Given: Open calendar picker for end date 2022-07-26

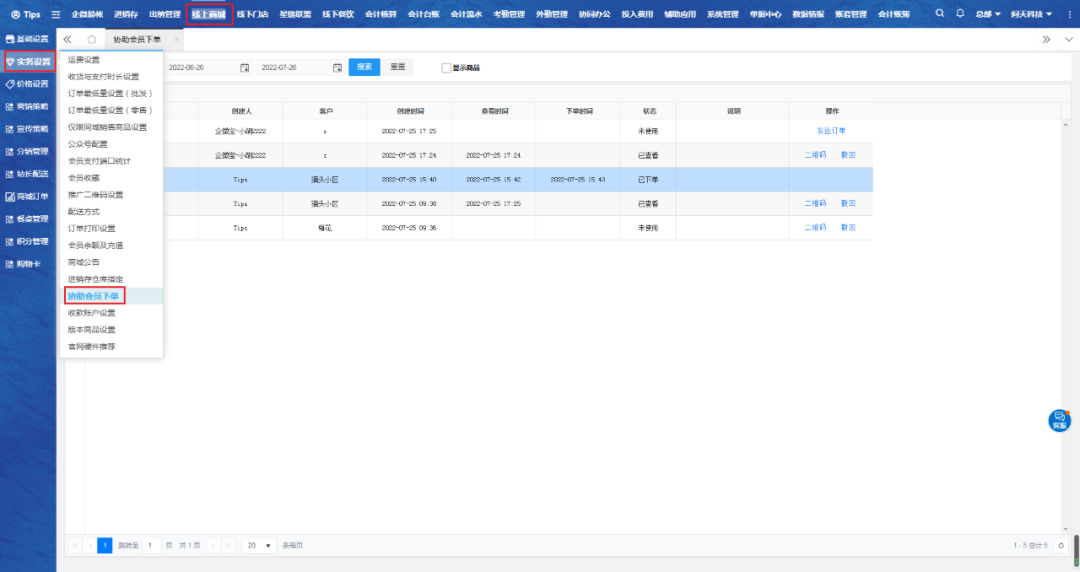Looking at the screenshot, I should point(337,67).
